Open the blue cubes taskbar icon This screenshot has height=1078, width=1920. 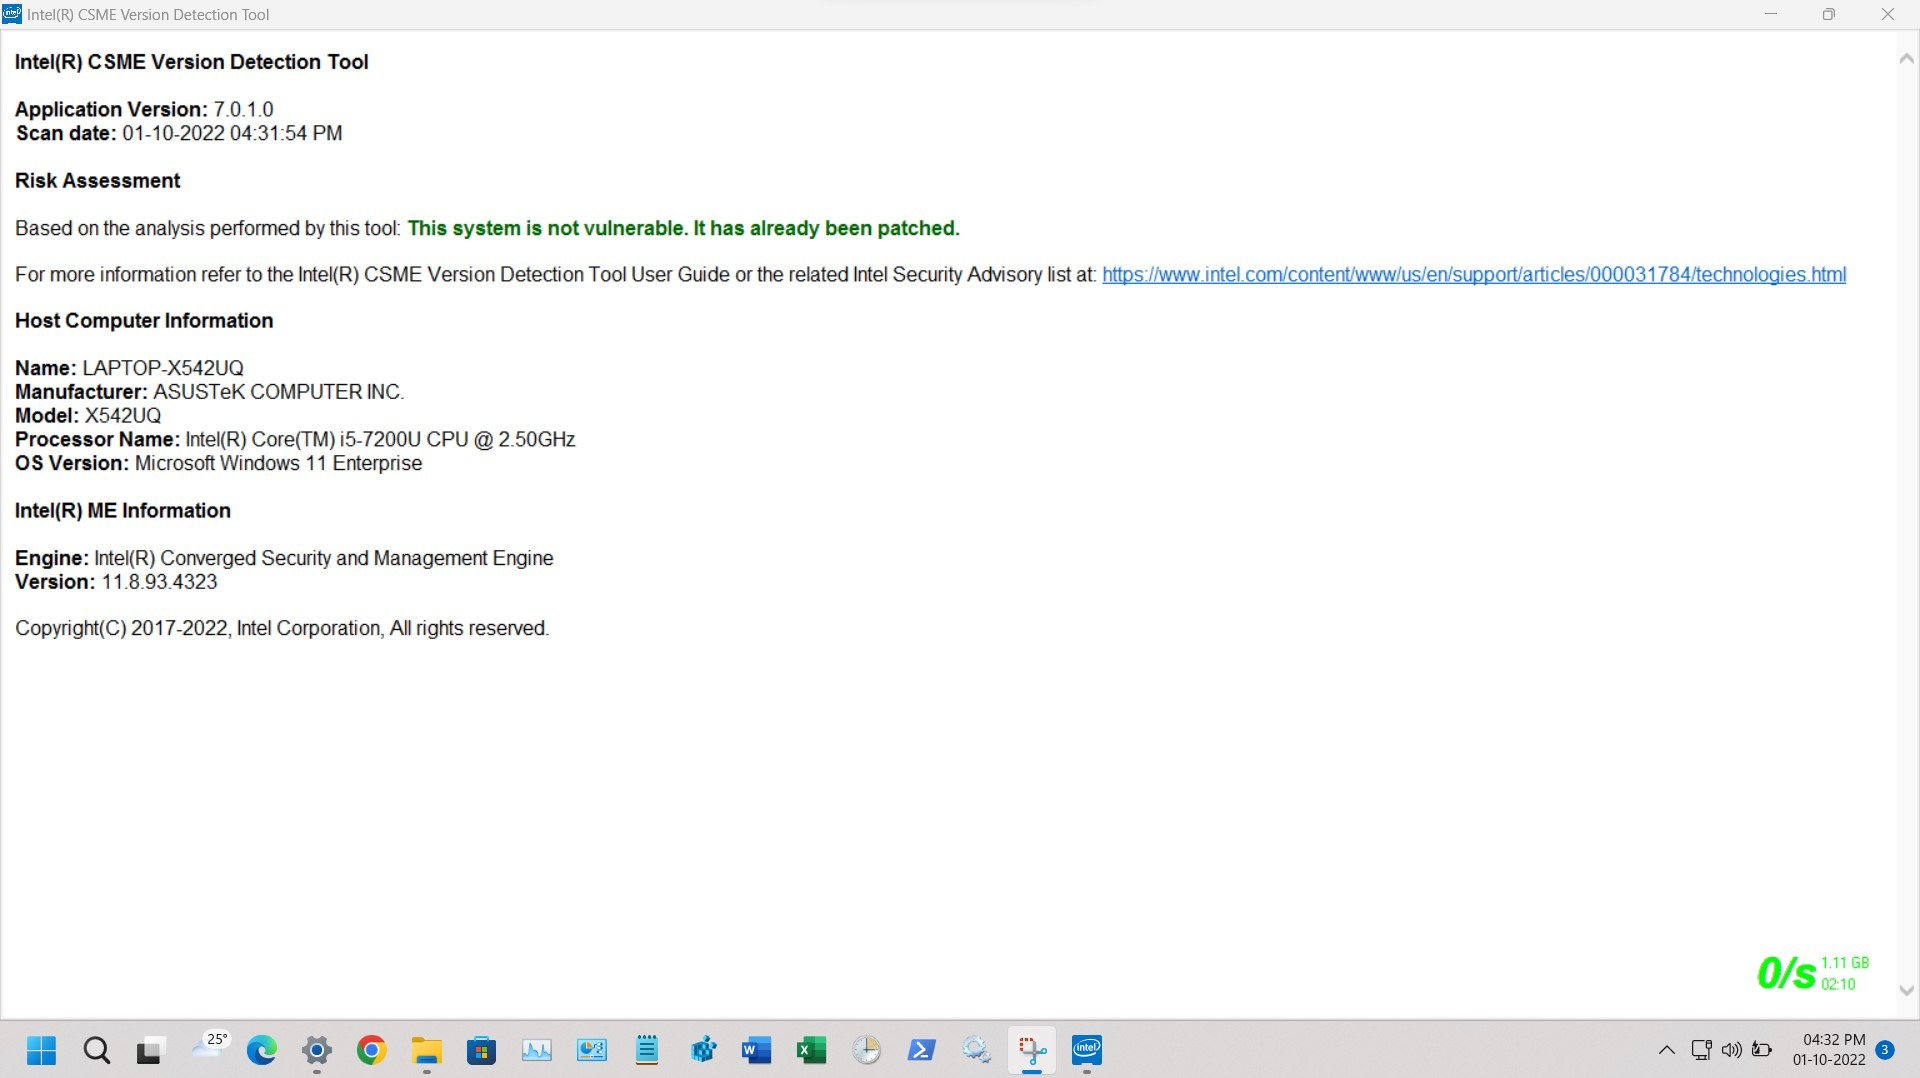(x=702, y=1051)
